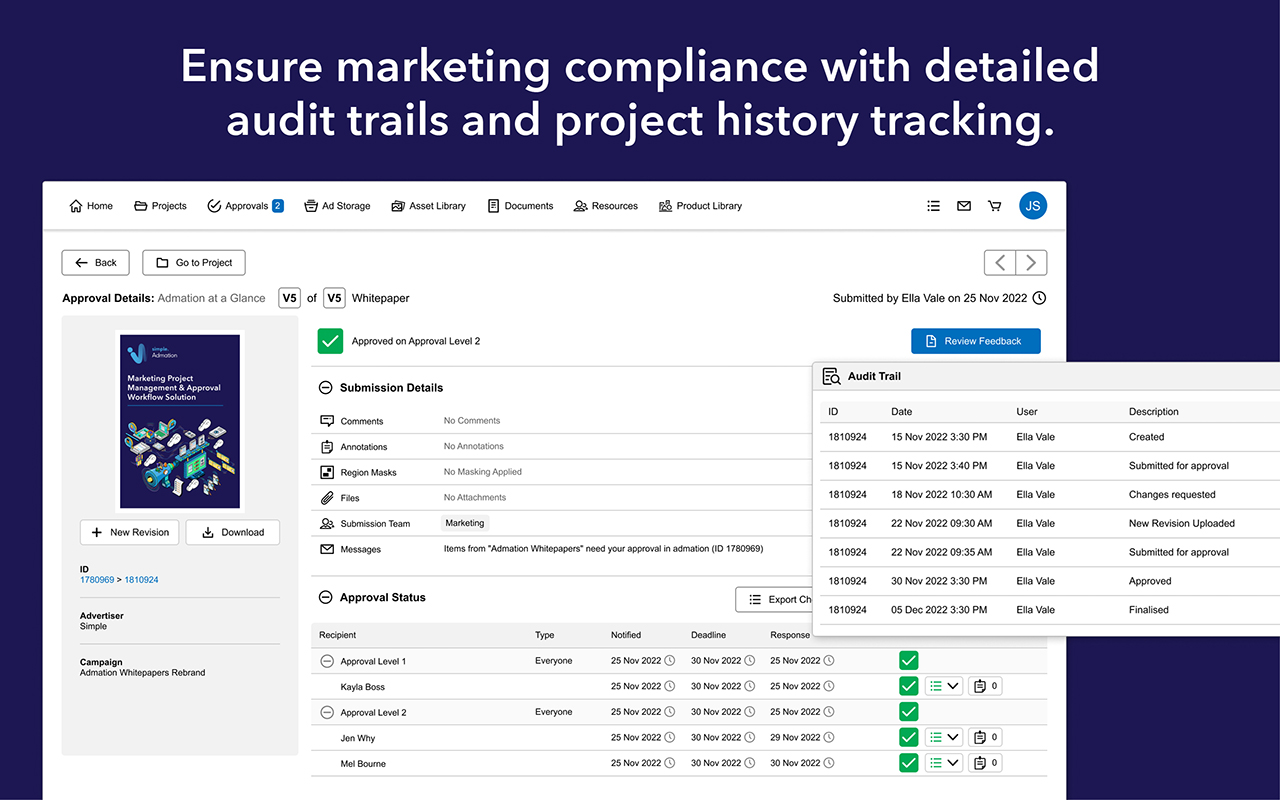Open the Product Library menu

pos(701,206)
